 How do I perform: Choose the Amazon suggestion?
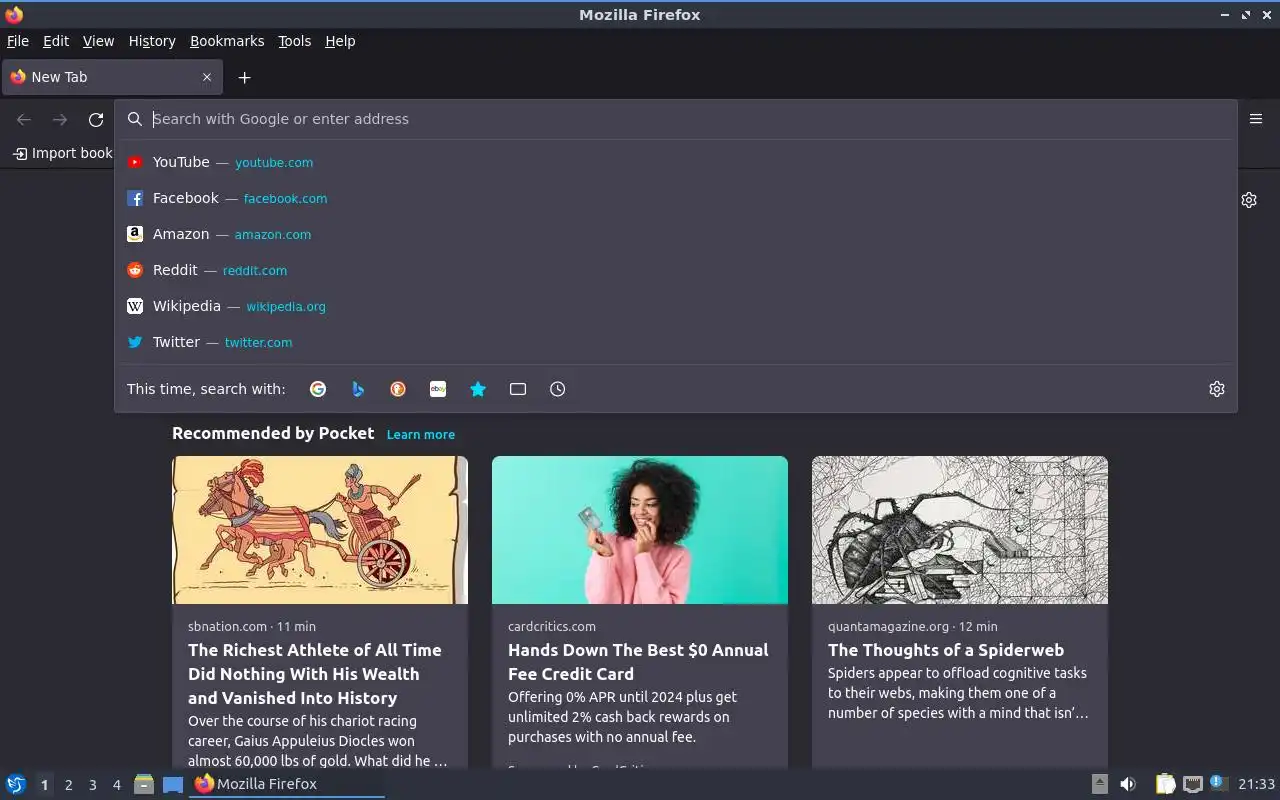(676, 234)
